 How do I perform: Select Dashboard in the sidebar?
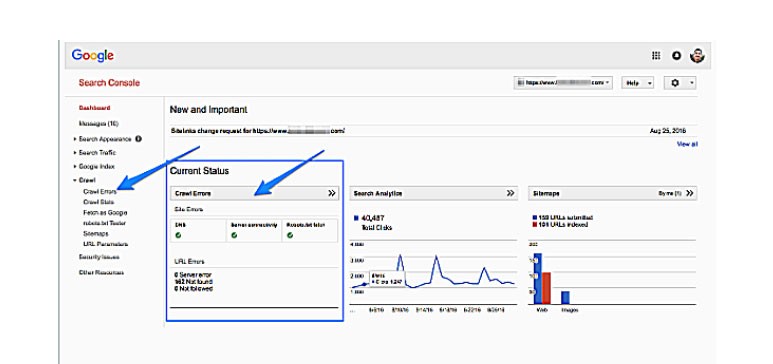coord(94,108)
